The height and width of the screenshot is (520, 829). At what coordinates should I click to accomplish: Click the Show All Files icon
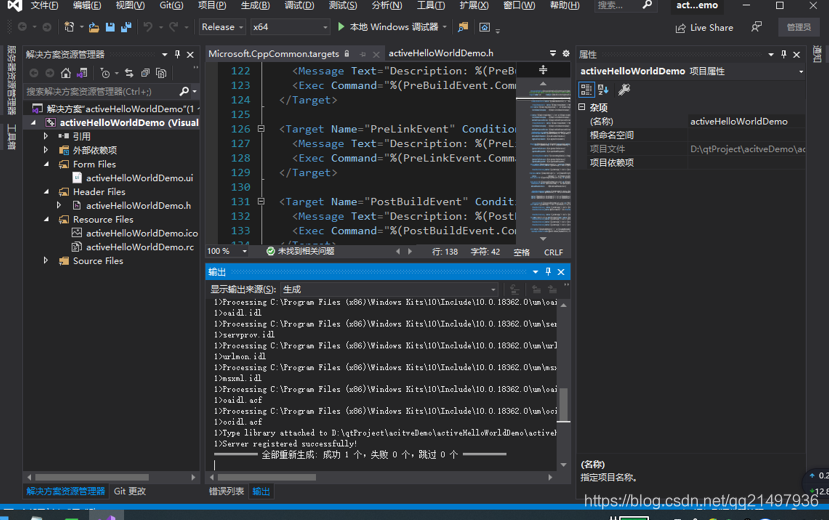[x=161, y=73]
